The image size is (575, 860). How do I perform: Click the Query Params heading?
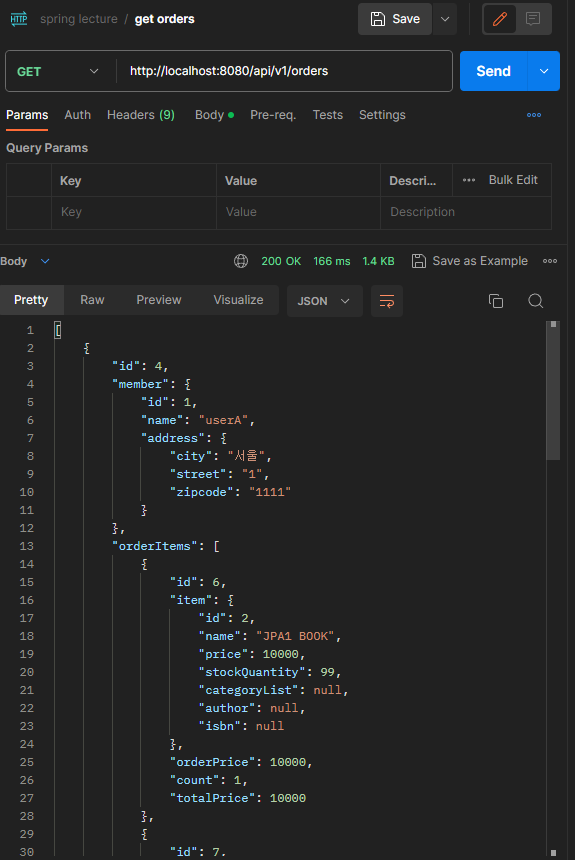(47, 148)
